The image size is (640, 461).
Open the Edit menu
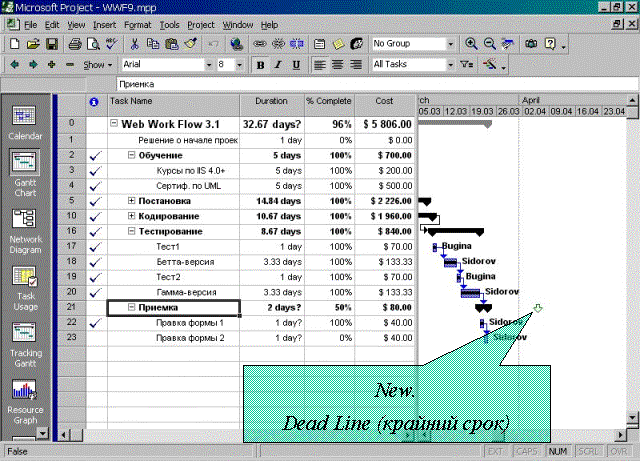(x=52, y=25)
